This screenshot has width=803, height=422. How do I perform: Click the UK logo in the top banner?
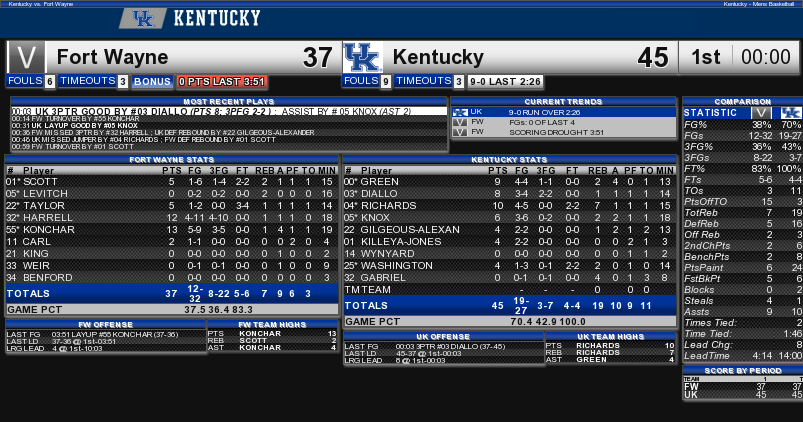(143, 19)
